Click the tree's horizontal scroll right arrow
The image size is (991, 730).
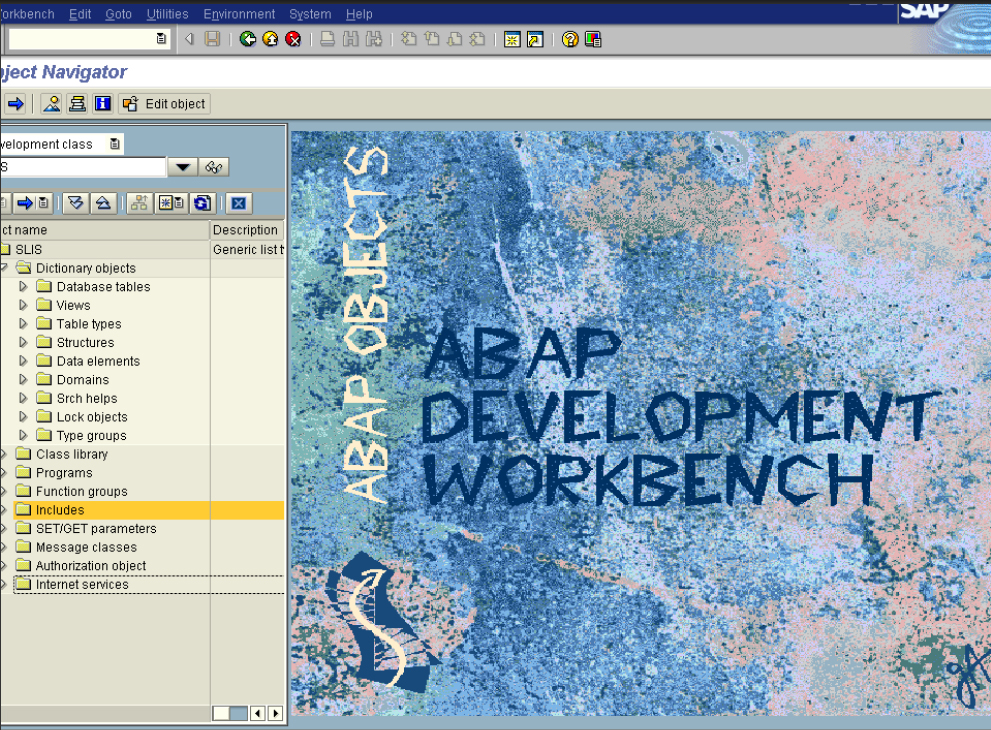pos(276,713)
